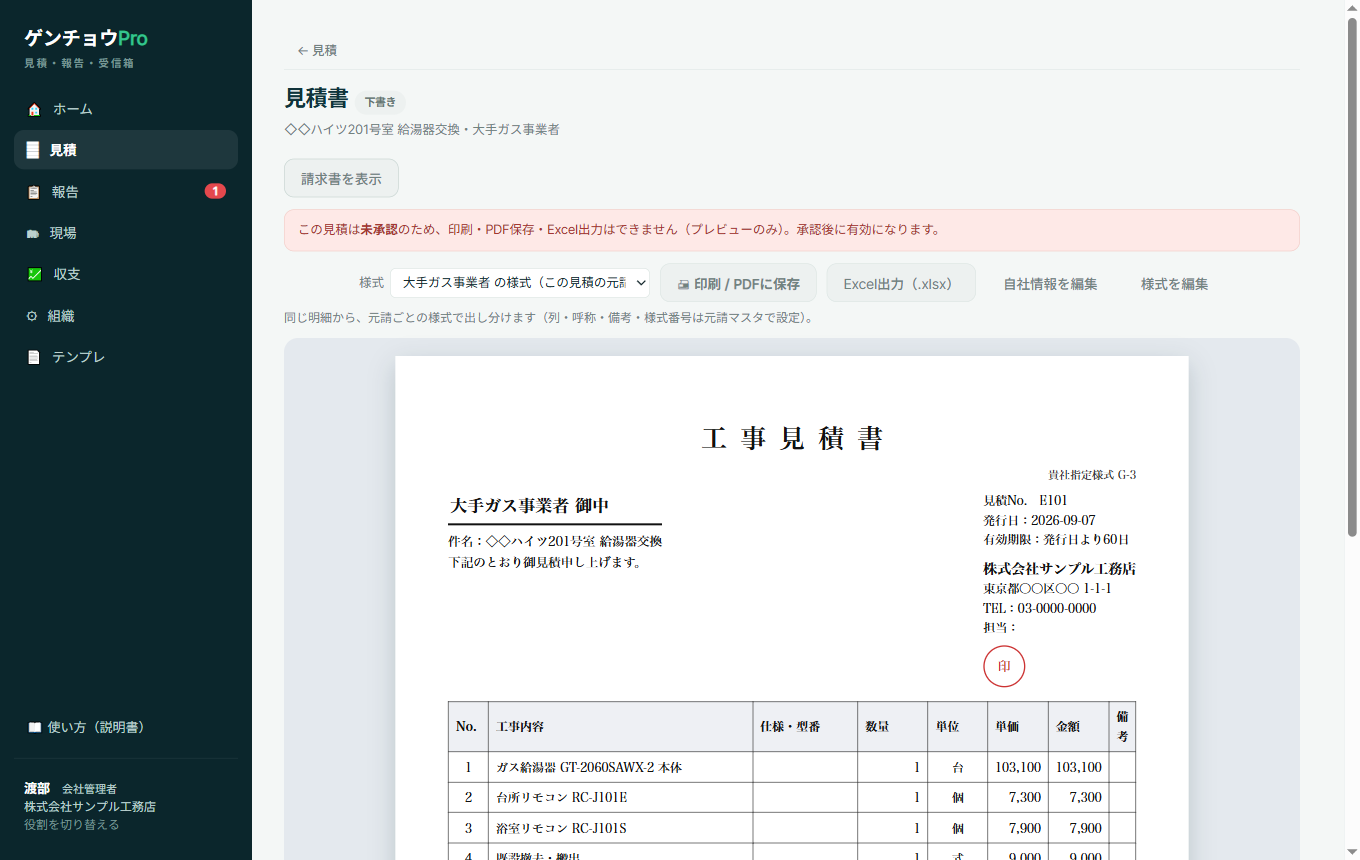
Task: Click the 現場 truck icon
Action: [32, 233]
